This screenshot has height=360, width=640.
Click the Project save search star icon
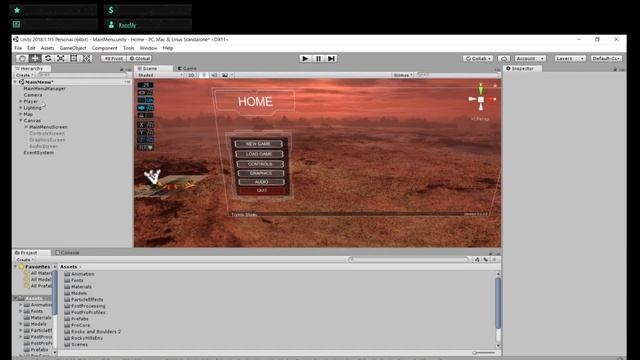pos(494,260)
